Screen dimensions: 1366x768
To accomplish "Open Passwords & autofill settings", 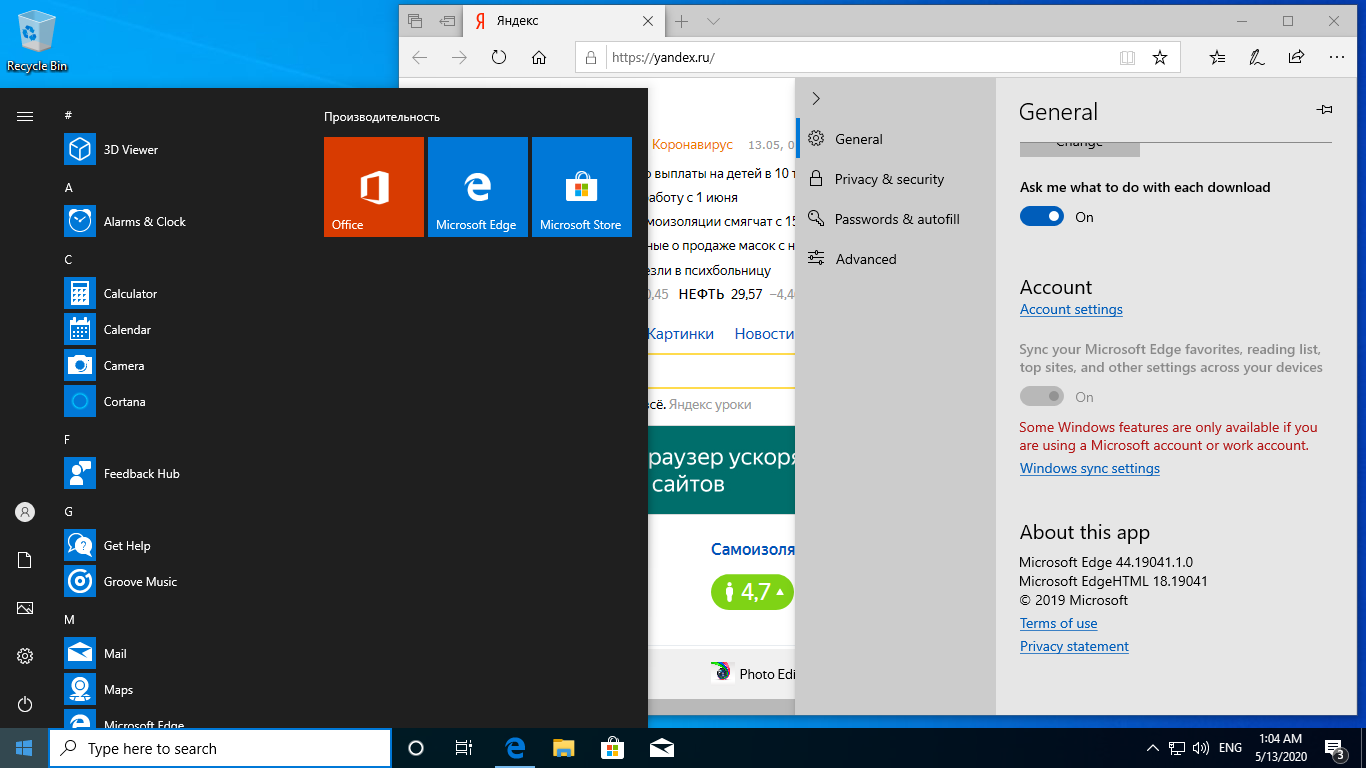I will click(x=896, y=219).
